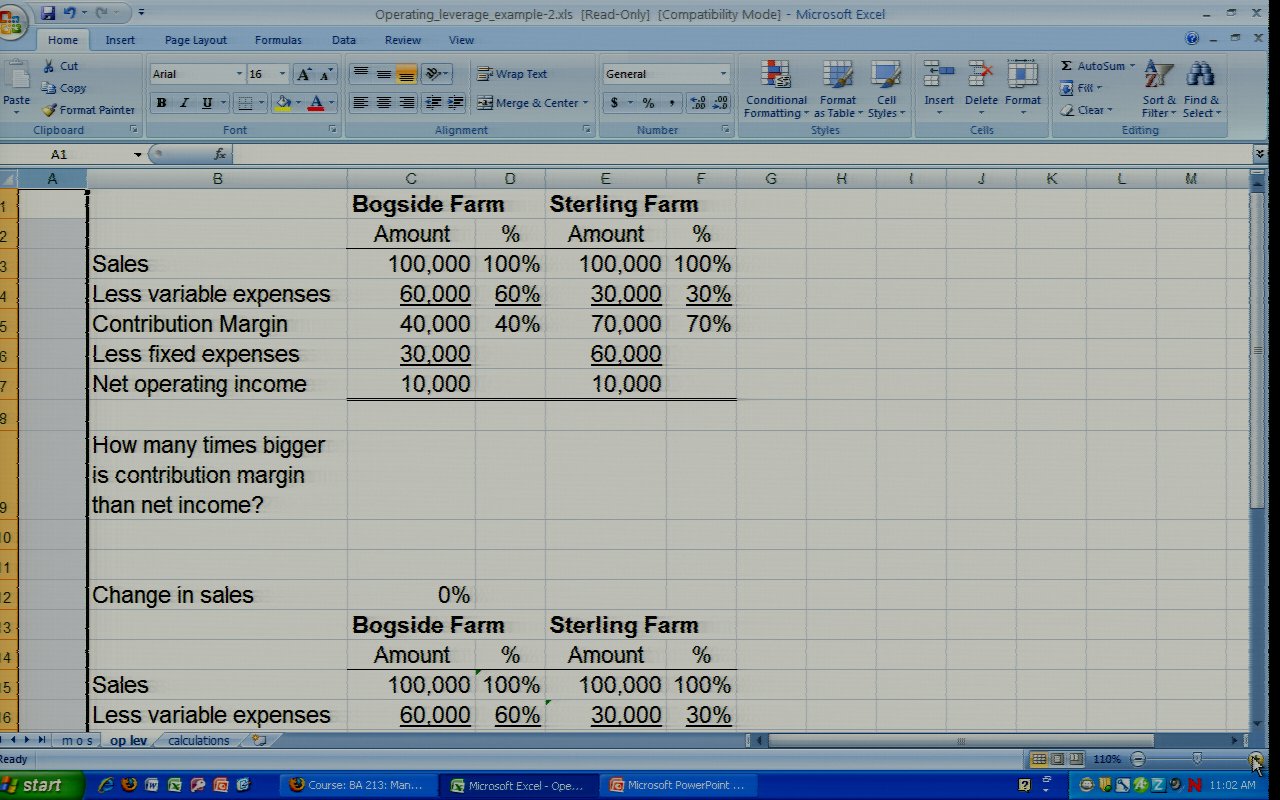Switch to the Formulas ribbon tab
Viewport: 1280px width, 800px height.
[x=277, y=40]
